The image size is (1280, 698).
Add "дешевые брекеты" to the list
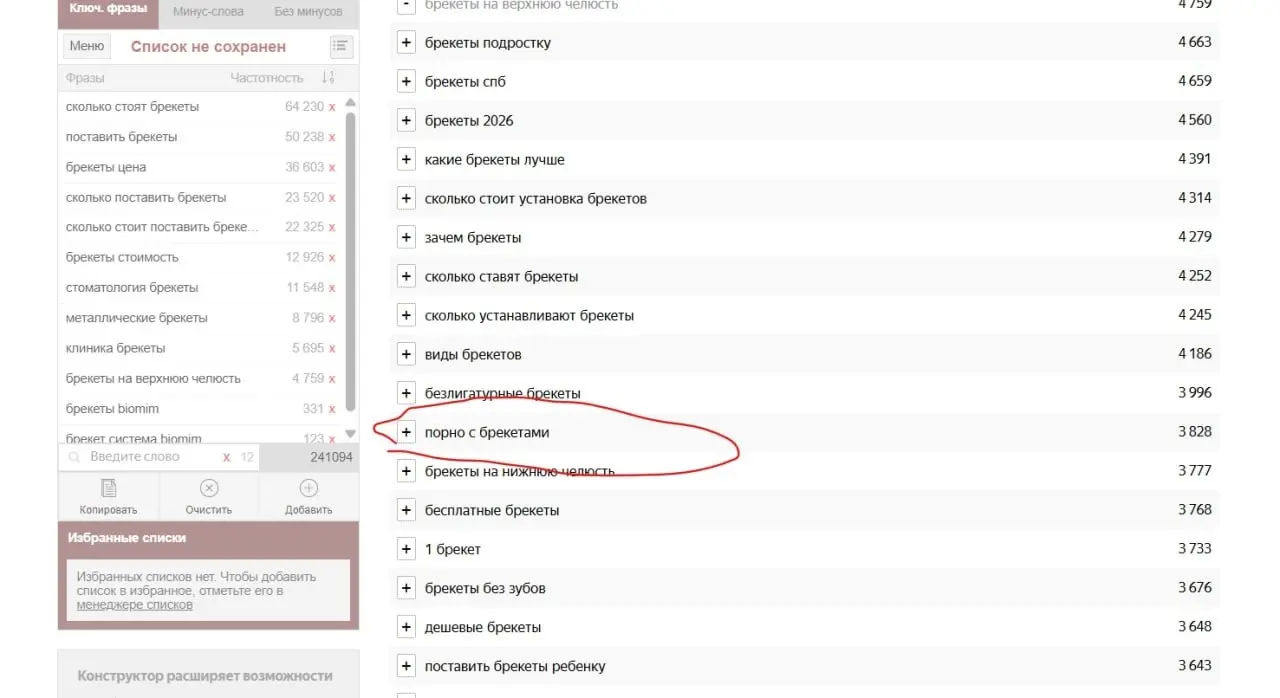tap(406, 628)
